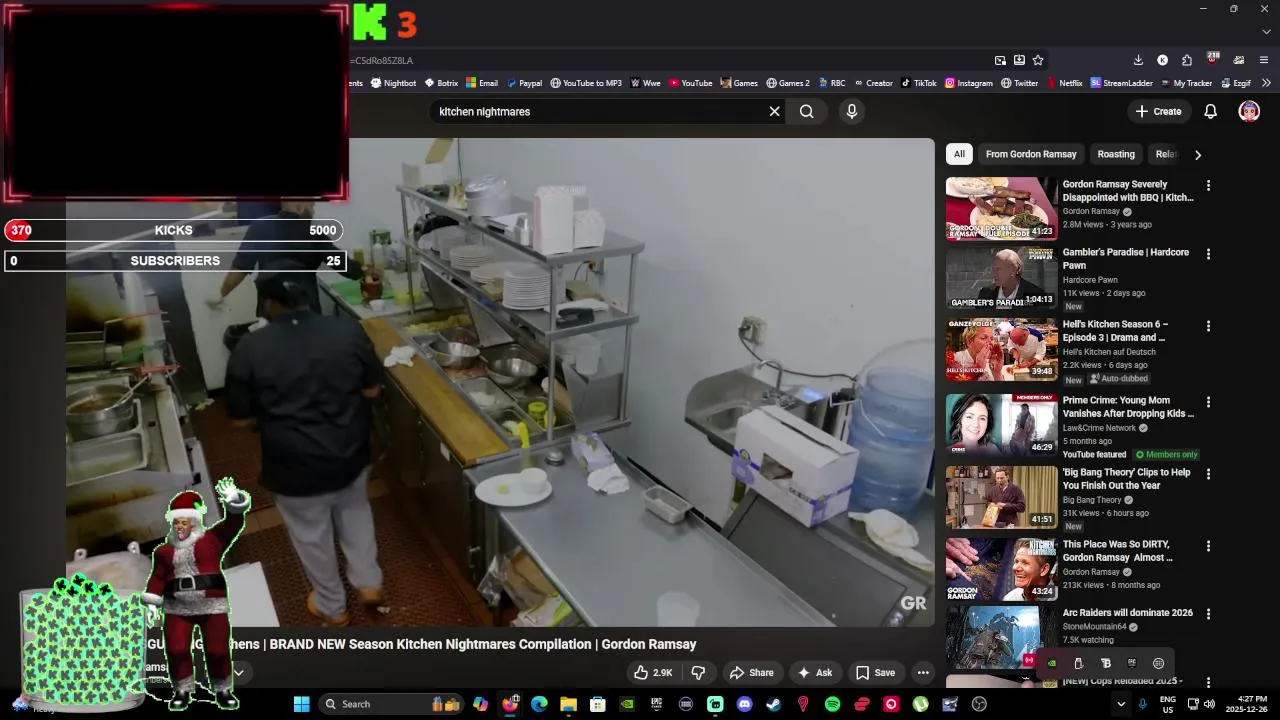
Task: Open browser hamburger application menu
Action: pyautogui.click(x=1264, y=60)
